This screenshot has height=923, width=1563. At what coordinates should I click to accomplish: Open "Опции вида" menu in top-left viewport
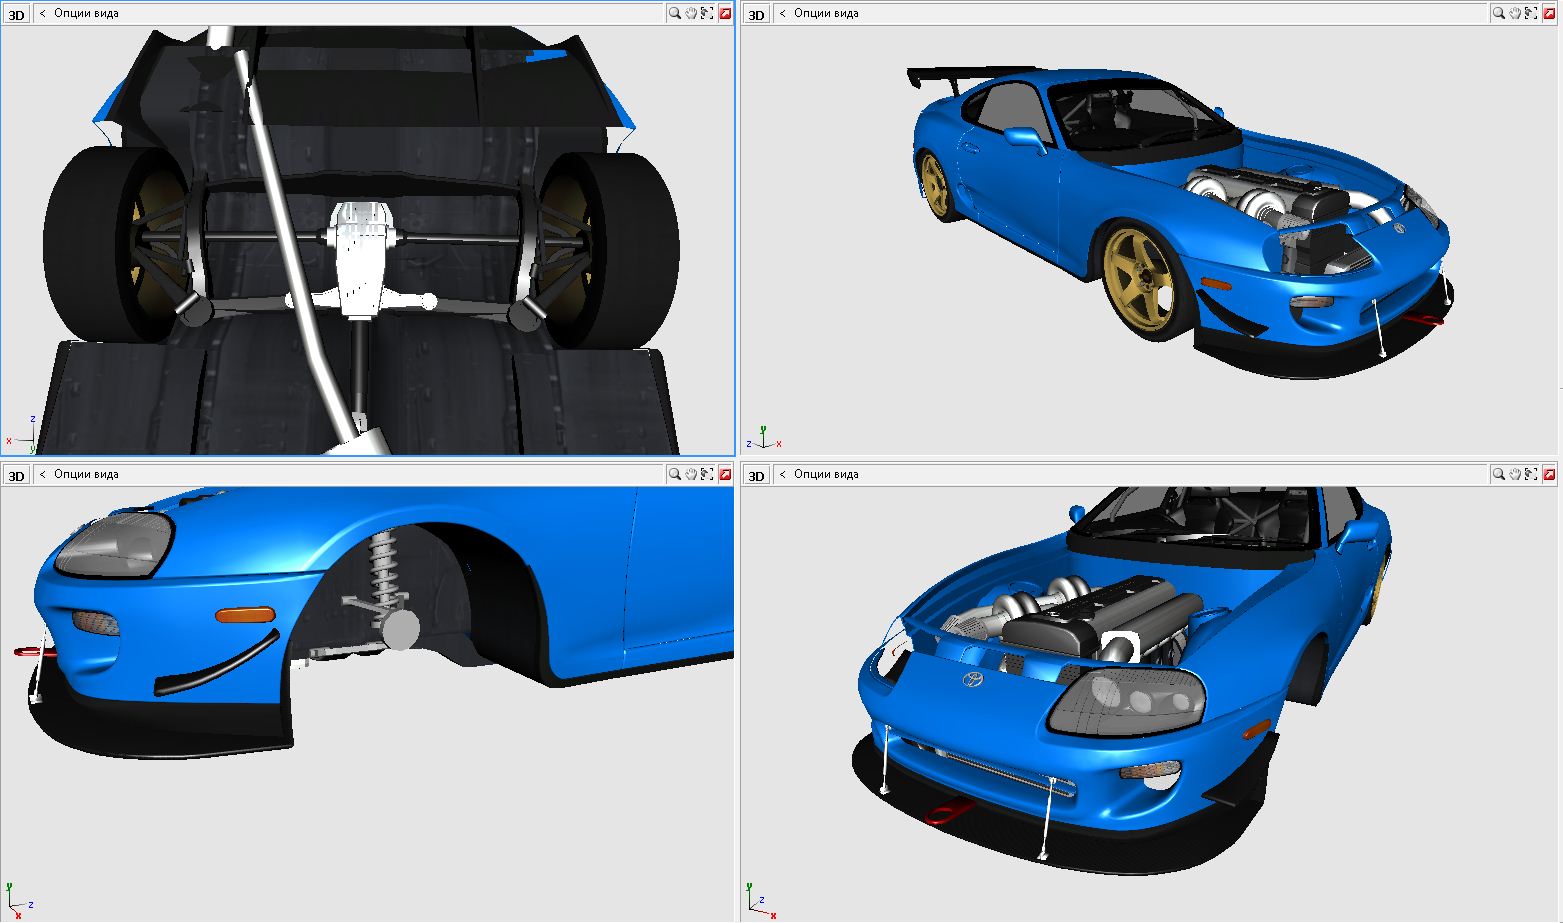tap(86, 14)
